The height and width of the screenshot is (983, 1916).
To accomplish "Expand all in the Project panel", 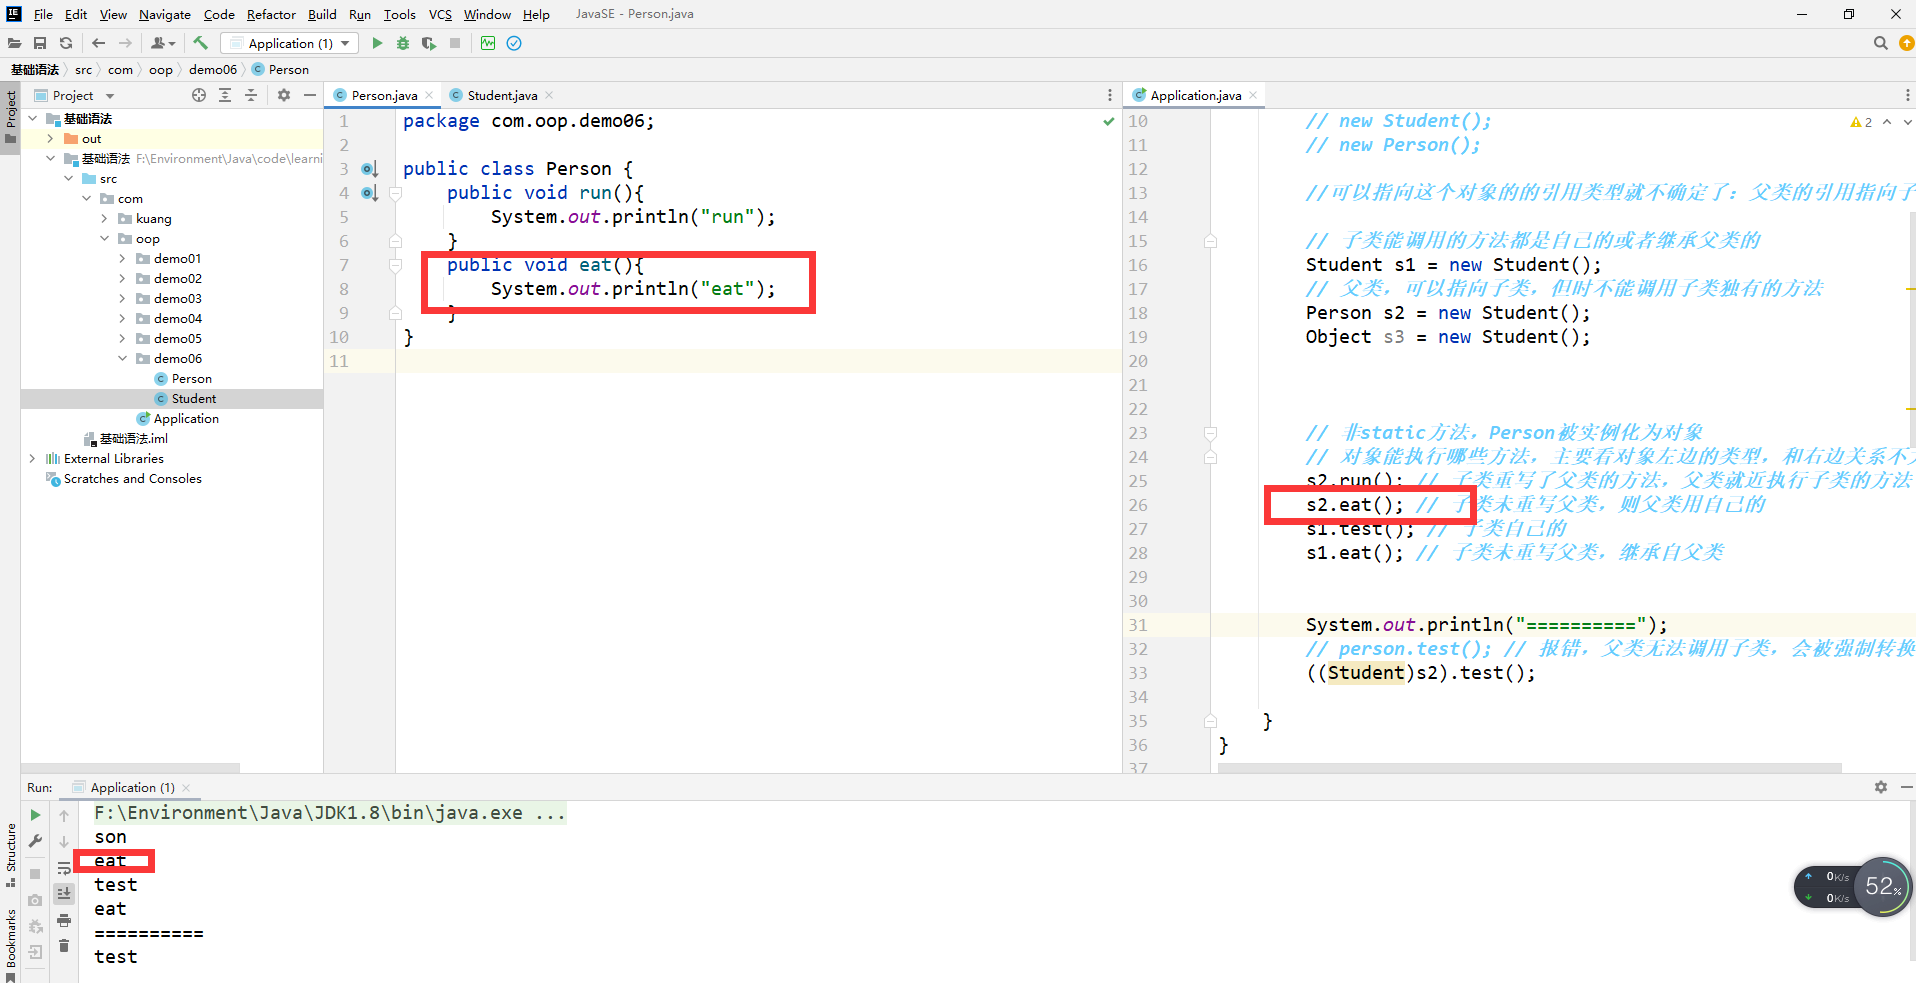I will pos(225,95).
